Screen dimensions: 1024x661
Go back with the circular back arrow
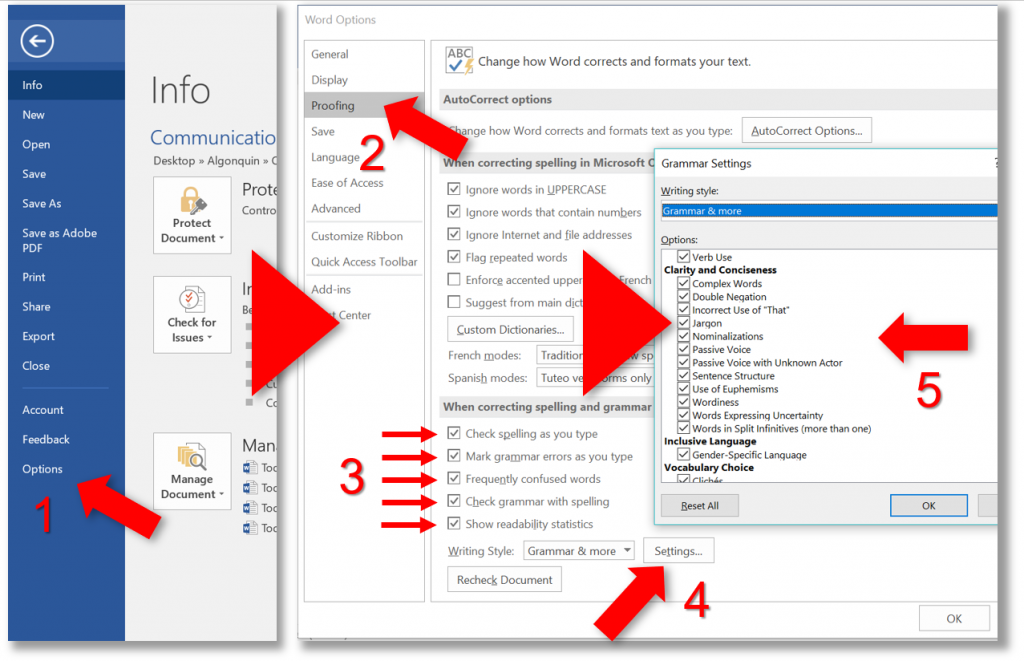(x=37, y=41)
